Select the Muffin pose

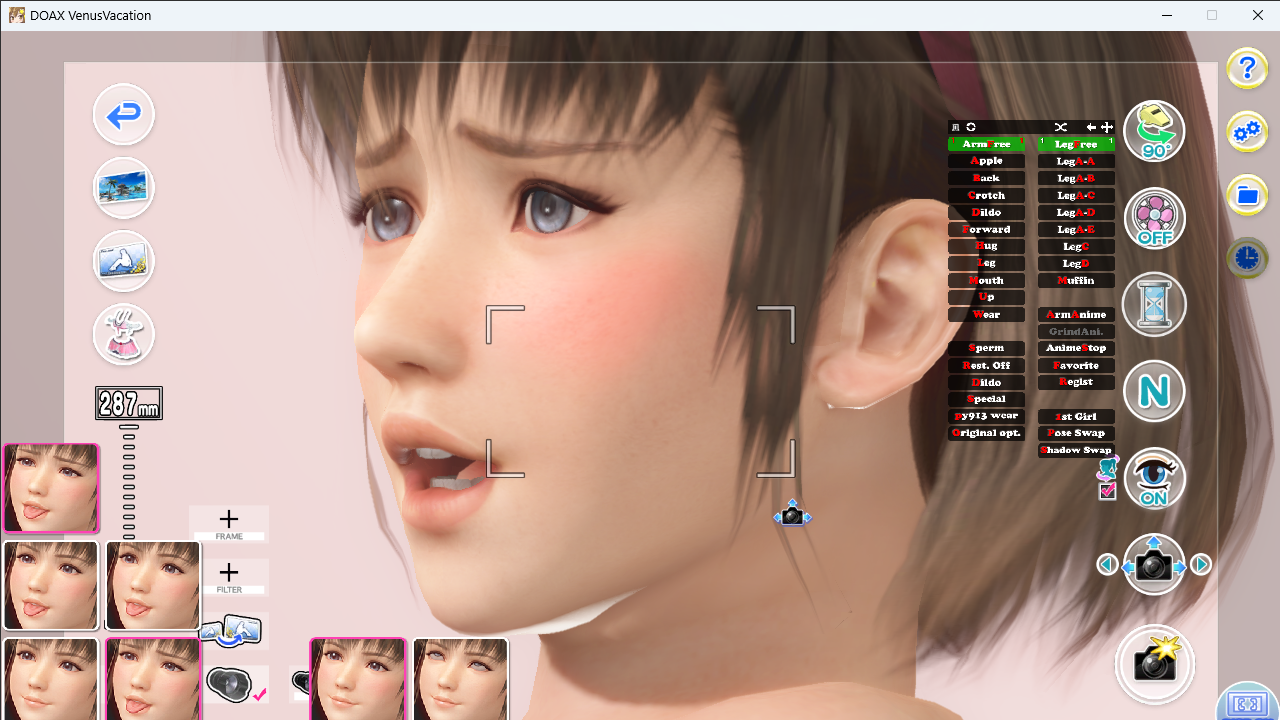pos(1076,280)
